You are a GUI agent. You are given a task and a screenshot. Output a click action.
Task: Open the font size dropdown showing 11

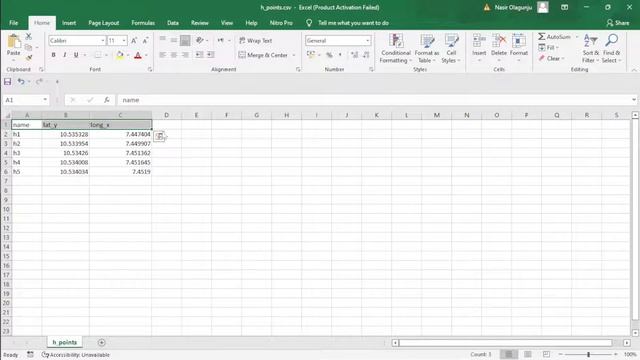(124, 40)
